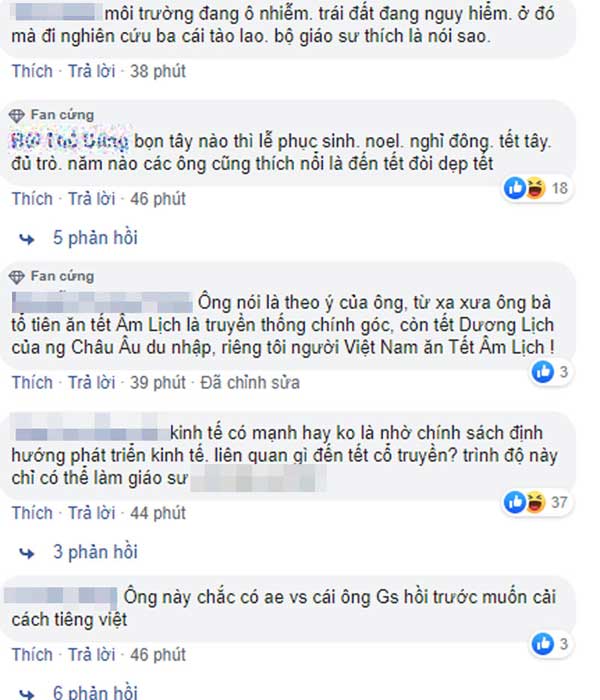The height and width of the screenshot is (700, 600).
Task: Click the like icon on the Tết Âm Lịch comment
Action: tap(543, 372)
